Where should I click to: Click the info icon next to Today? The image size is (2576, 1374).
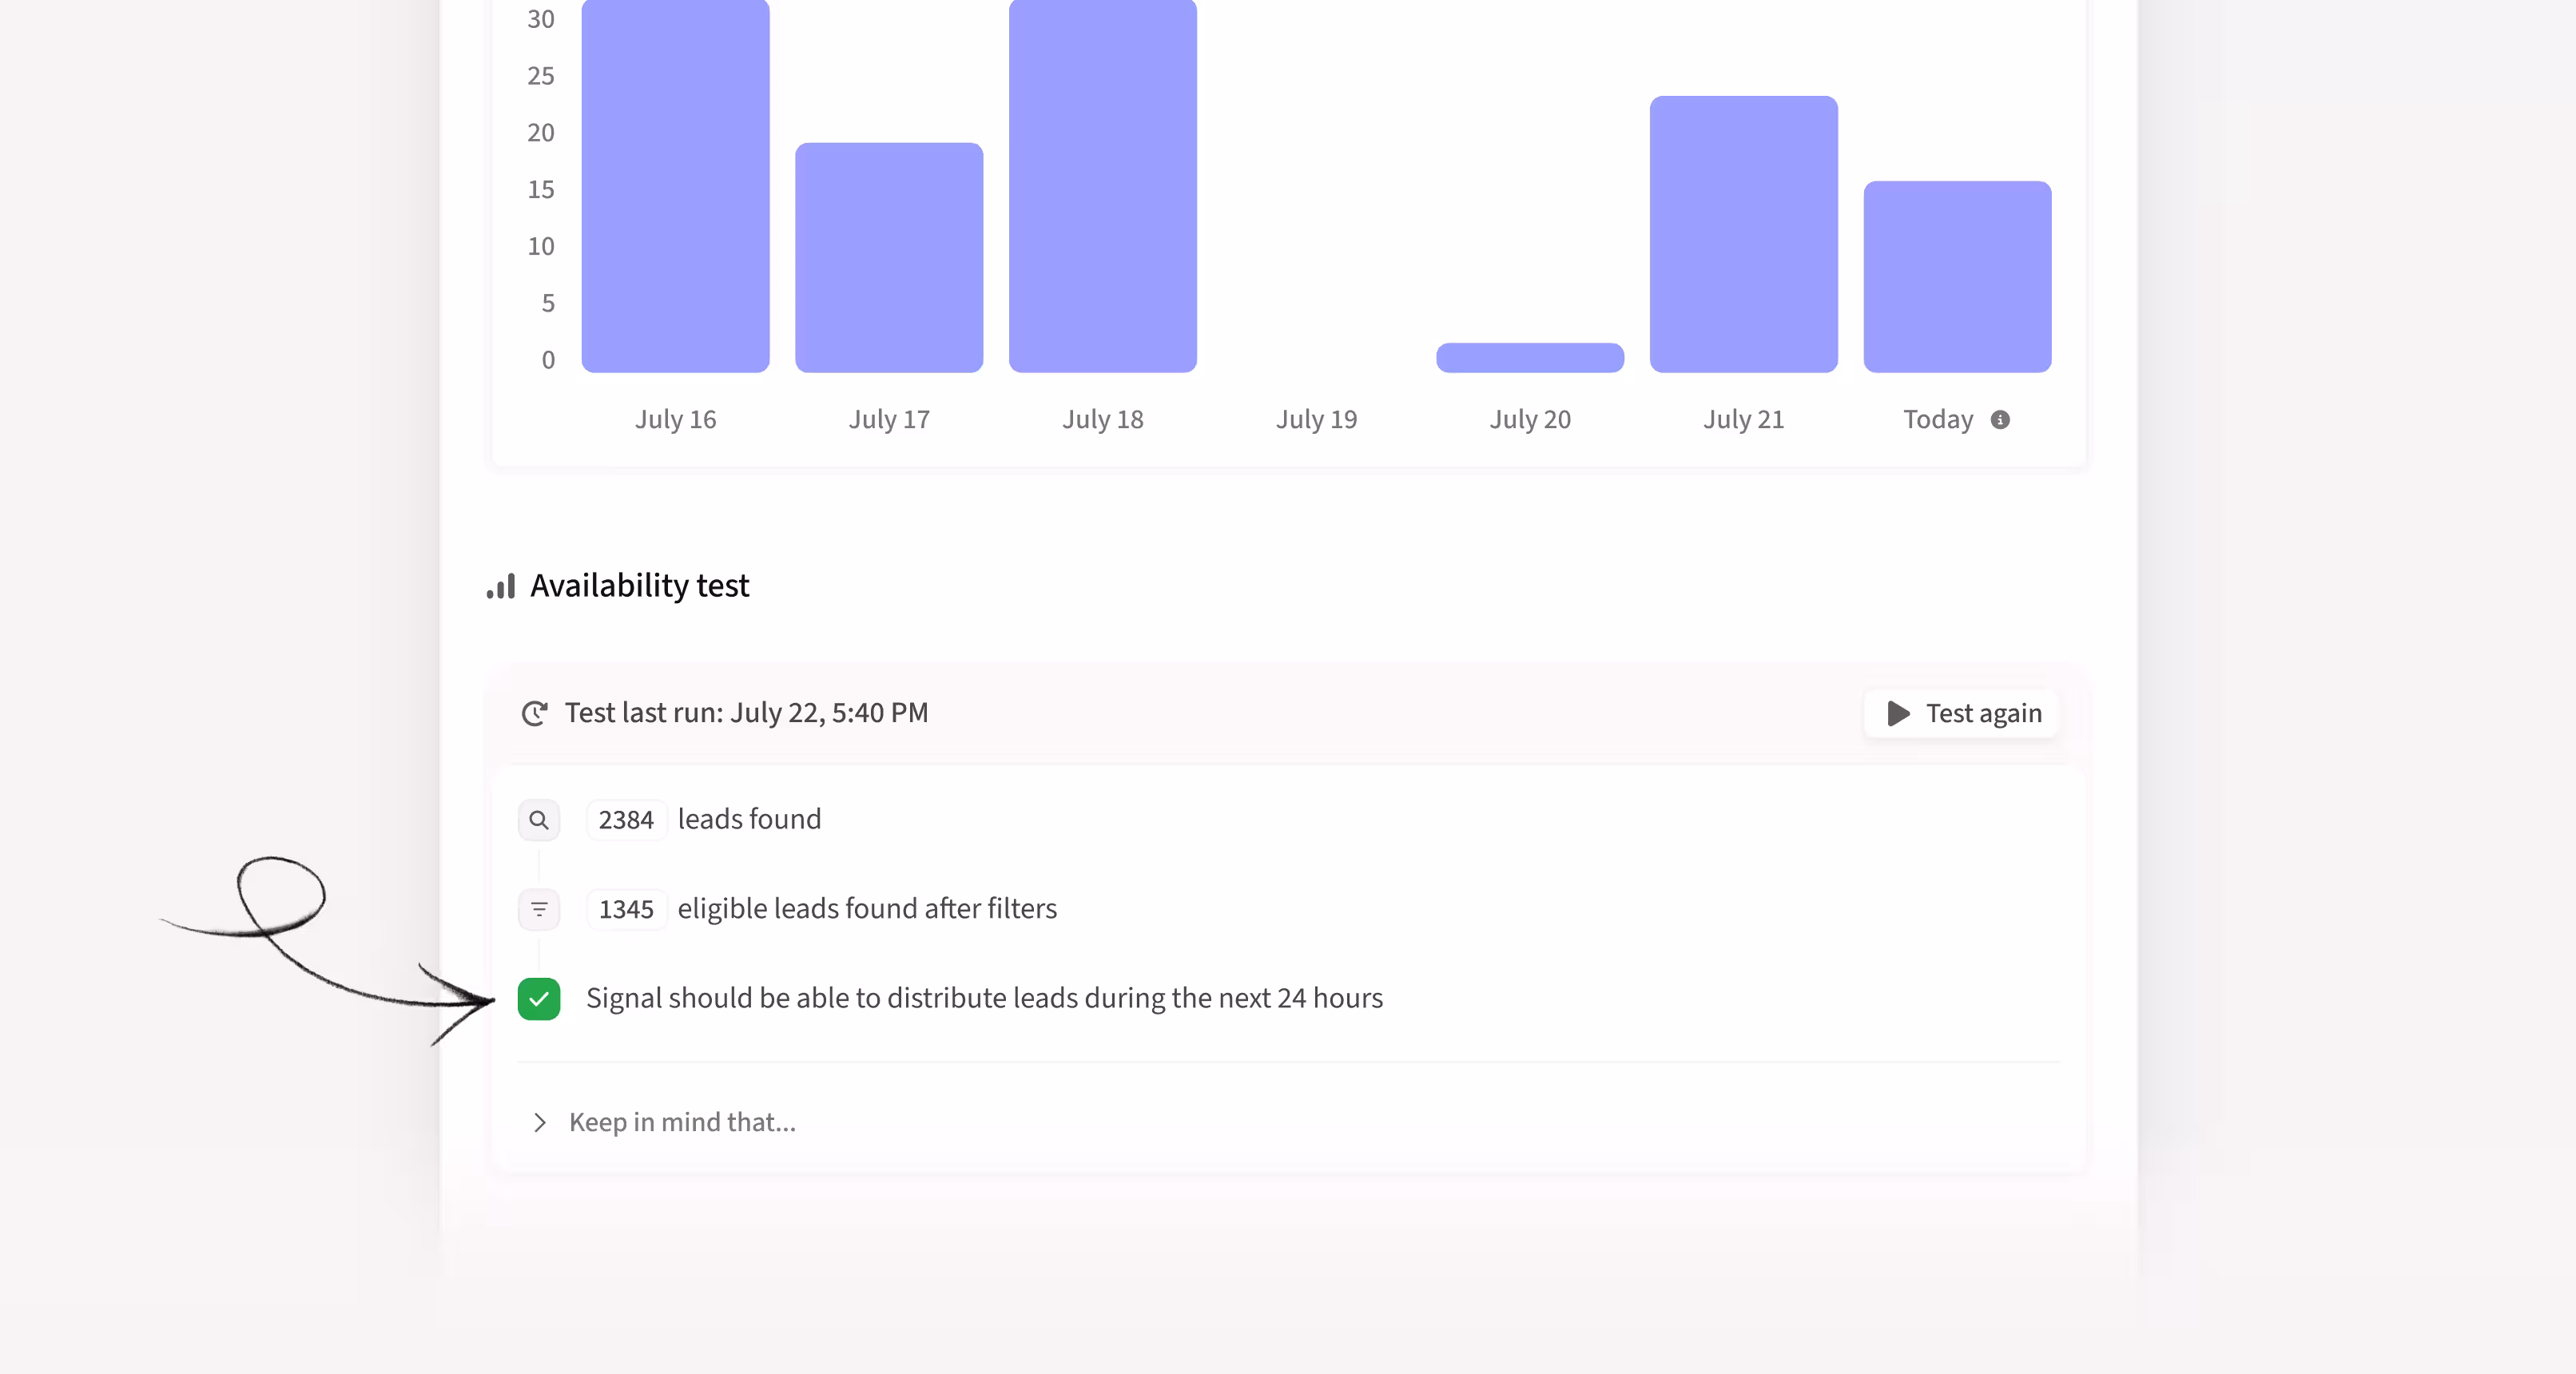(1999, 420)
